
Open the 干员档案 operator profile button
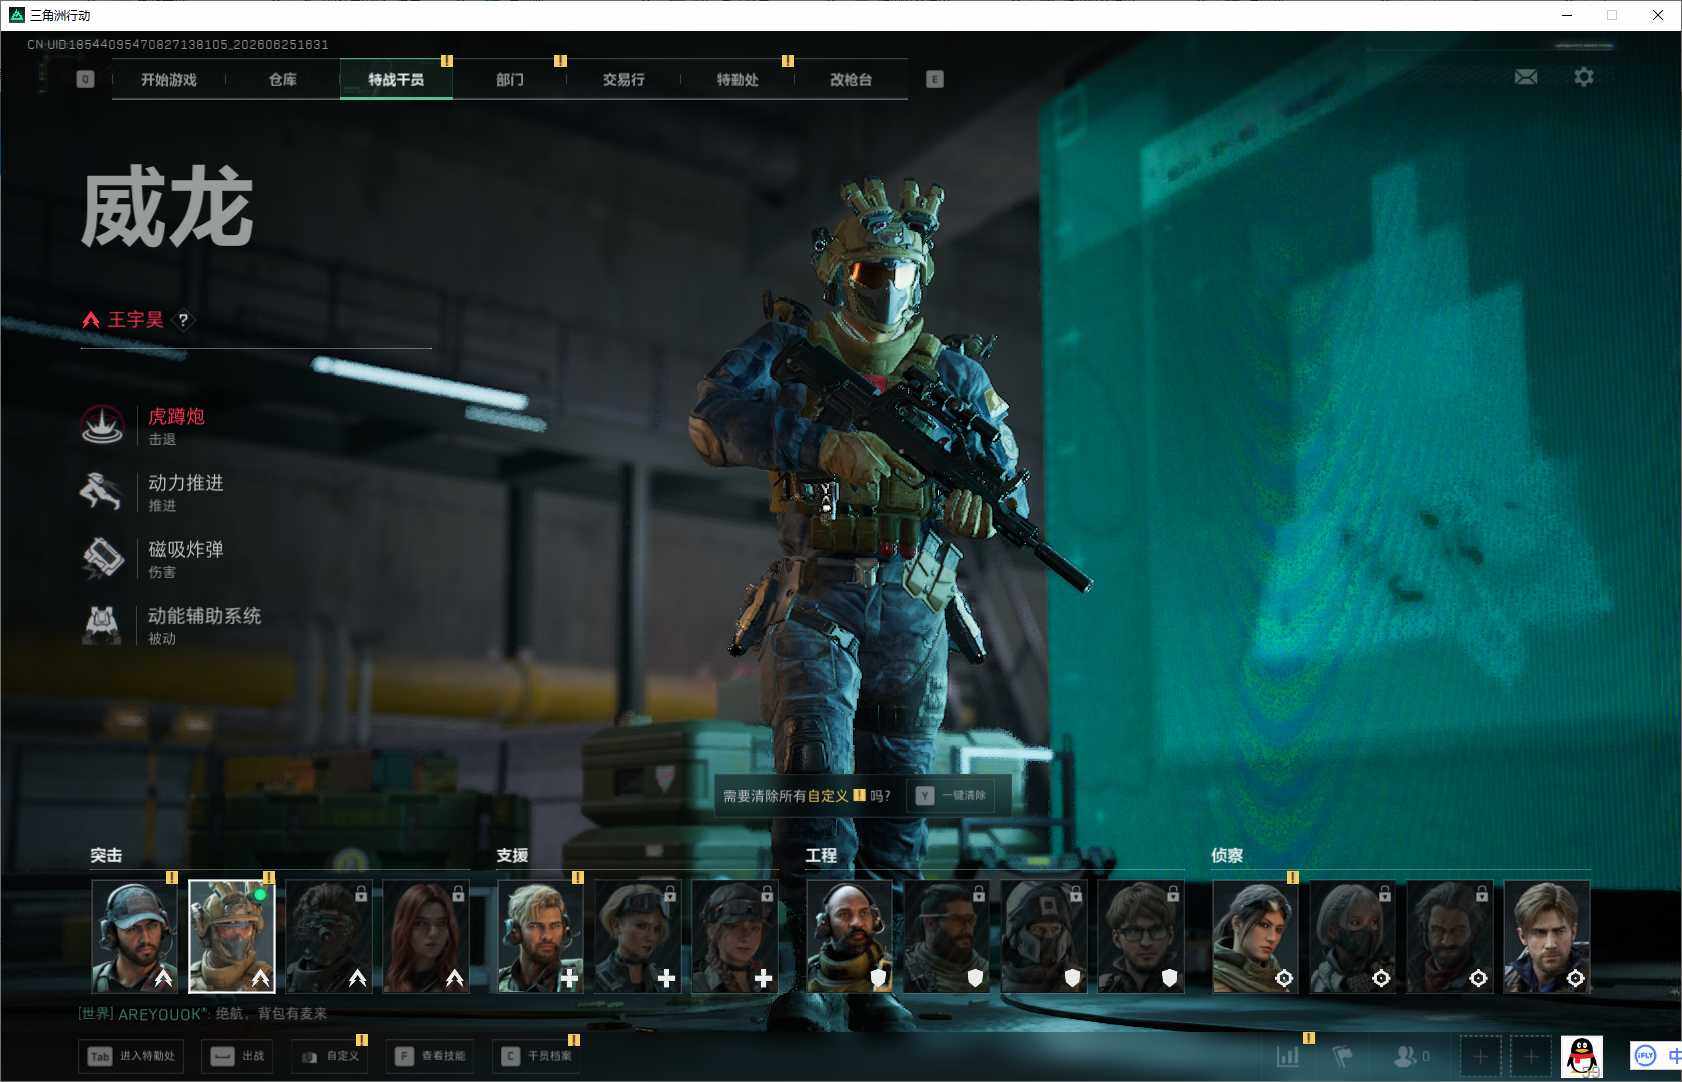coord(537,1056)
